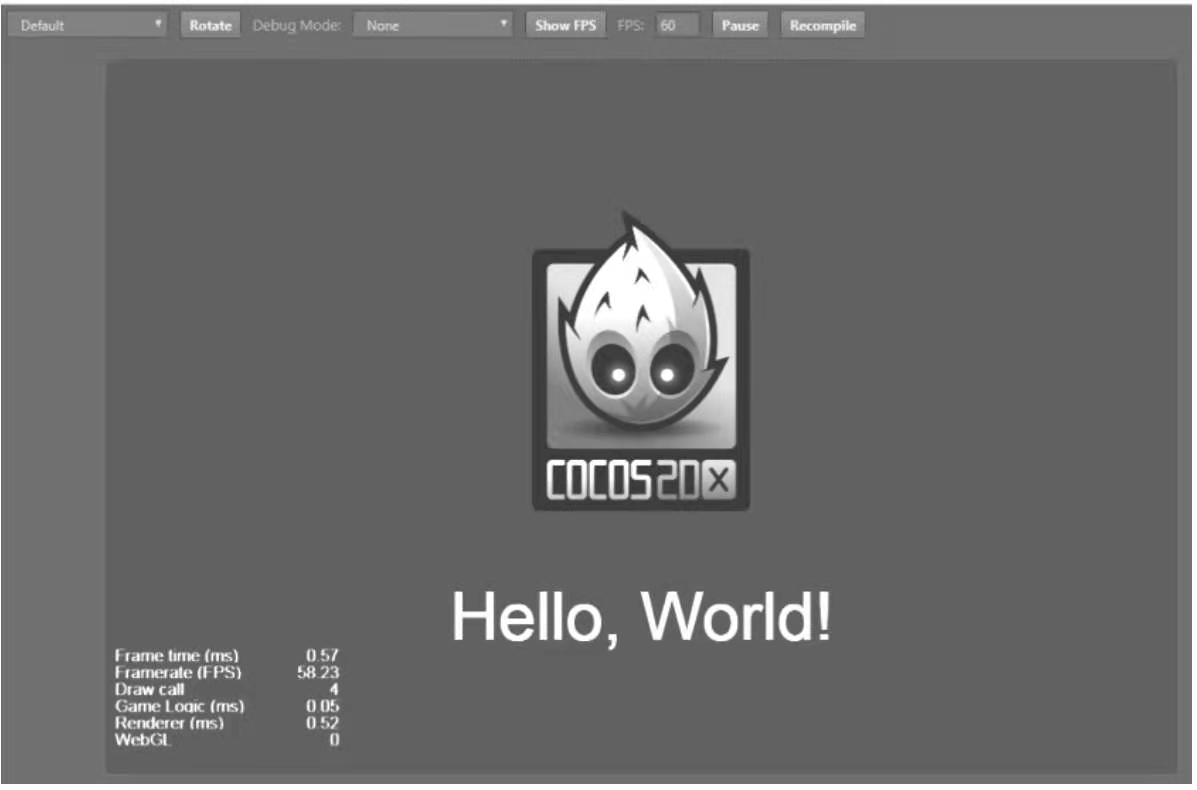Viewport: 1197px width, 790px height.
Task: Click the Framerate (FPS) stat label
Action: click(178, 672)
